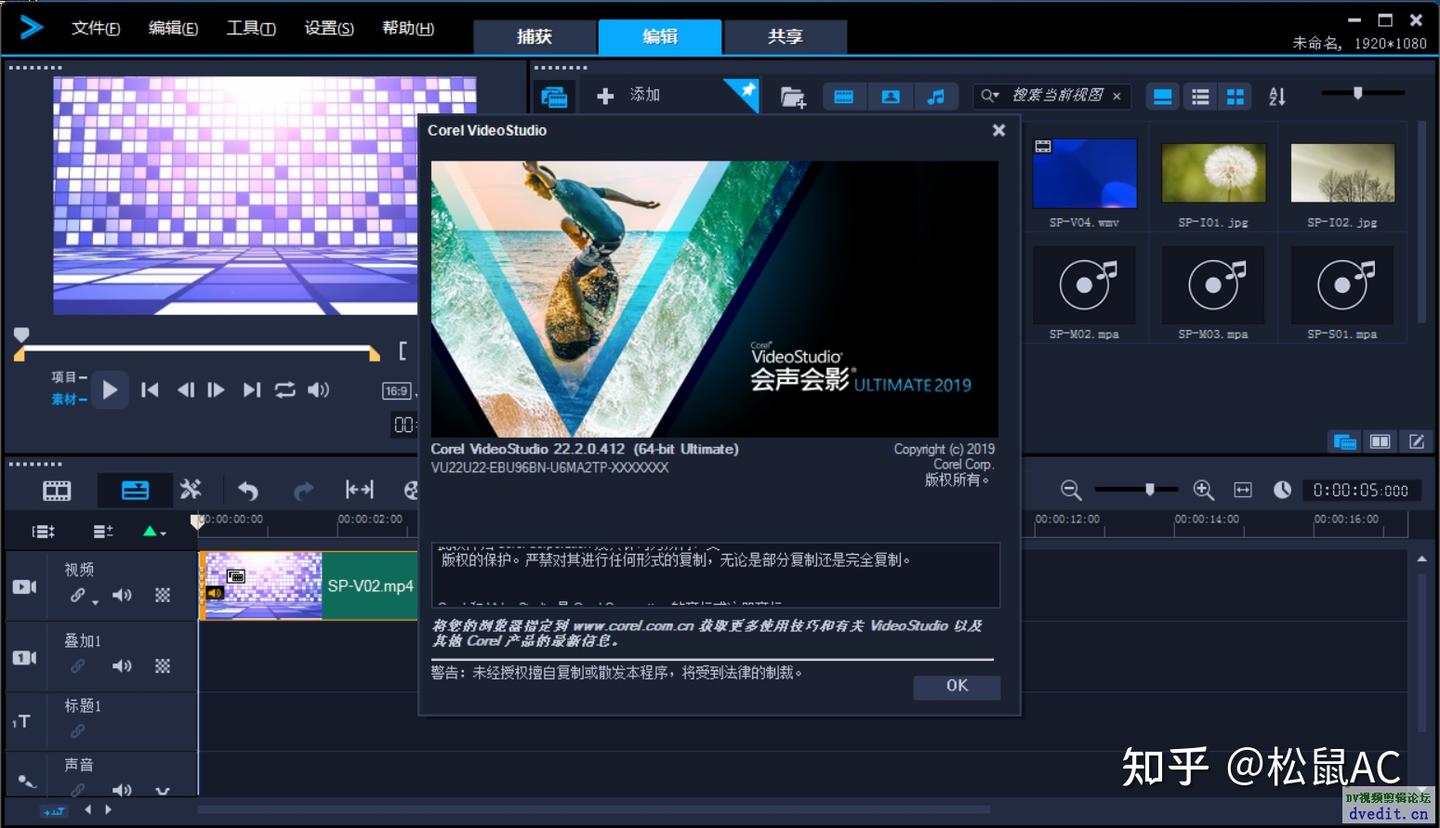1440x828 pixels.
Task: Click the media library panel icon
Action: [554, 97]
